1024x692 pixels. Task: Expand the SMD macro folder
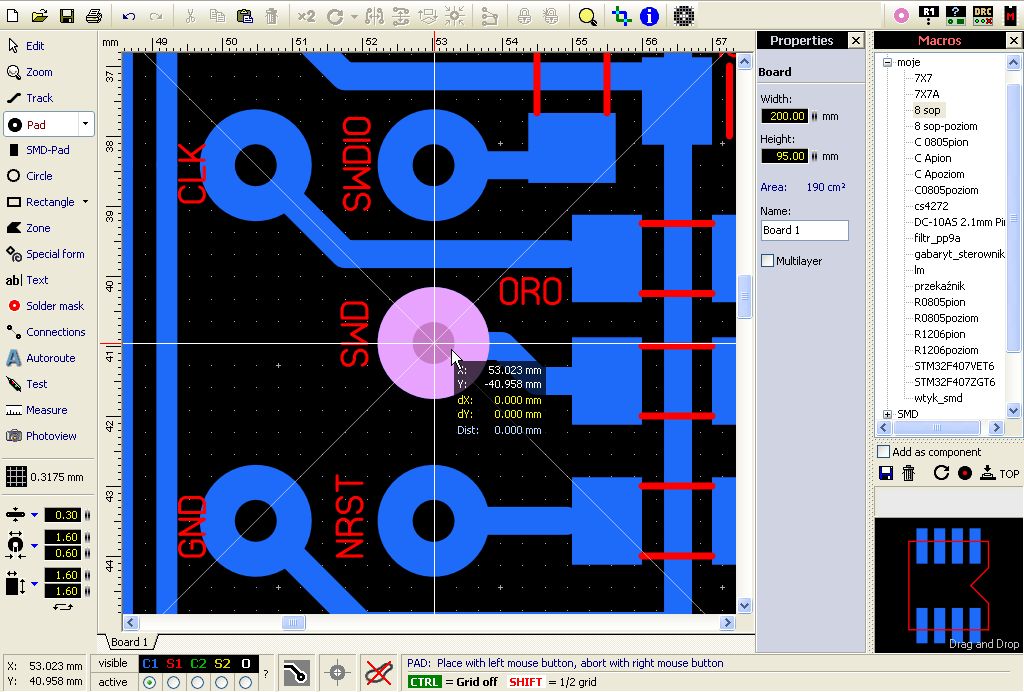click(887, 414)
